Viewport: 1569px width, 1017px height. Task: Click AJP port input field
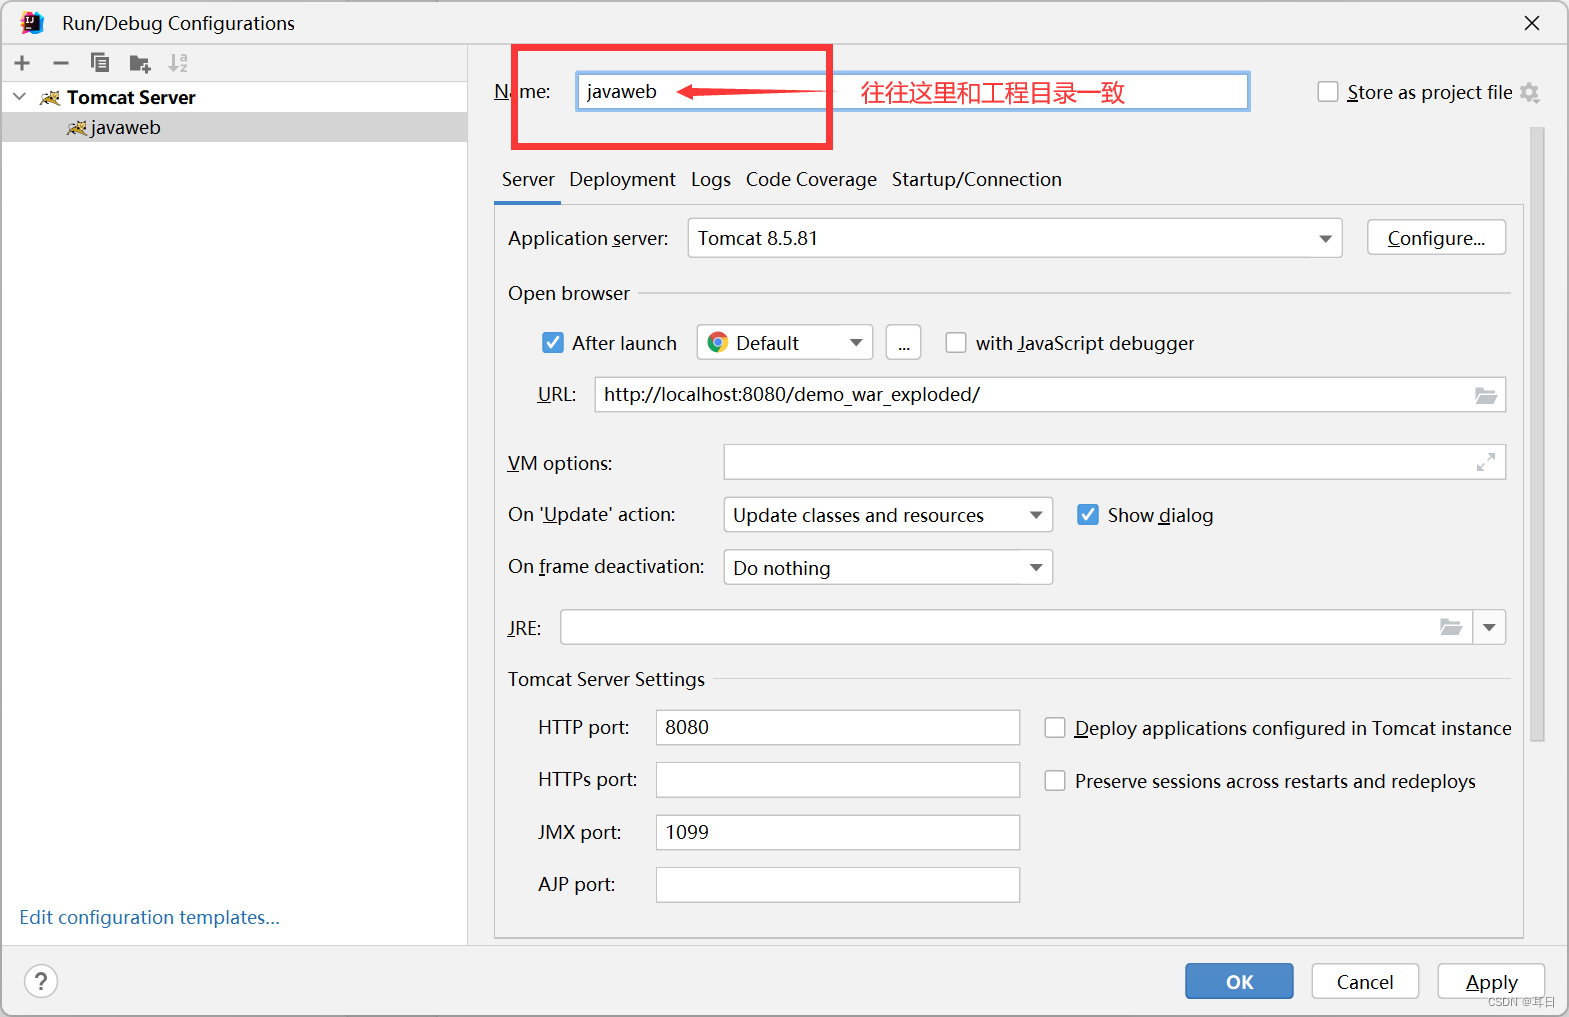click(838, 885)
